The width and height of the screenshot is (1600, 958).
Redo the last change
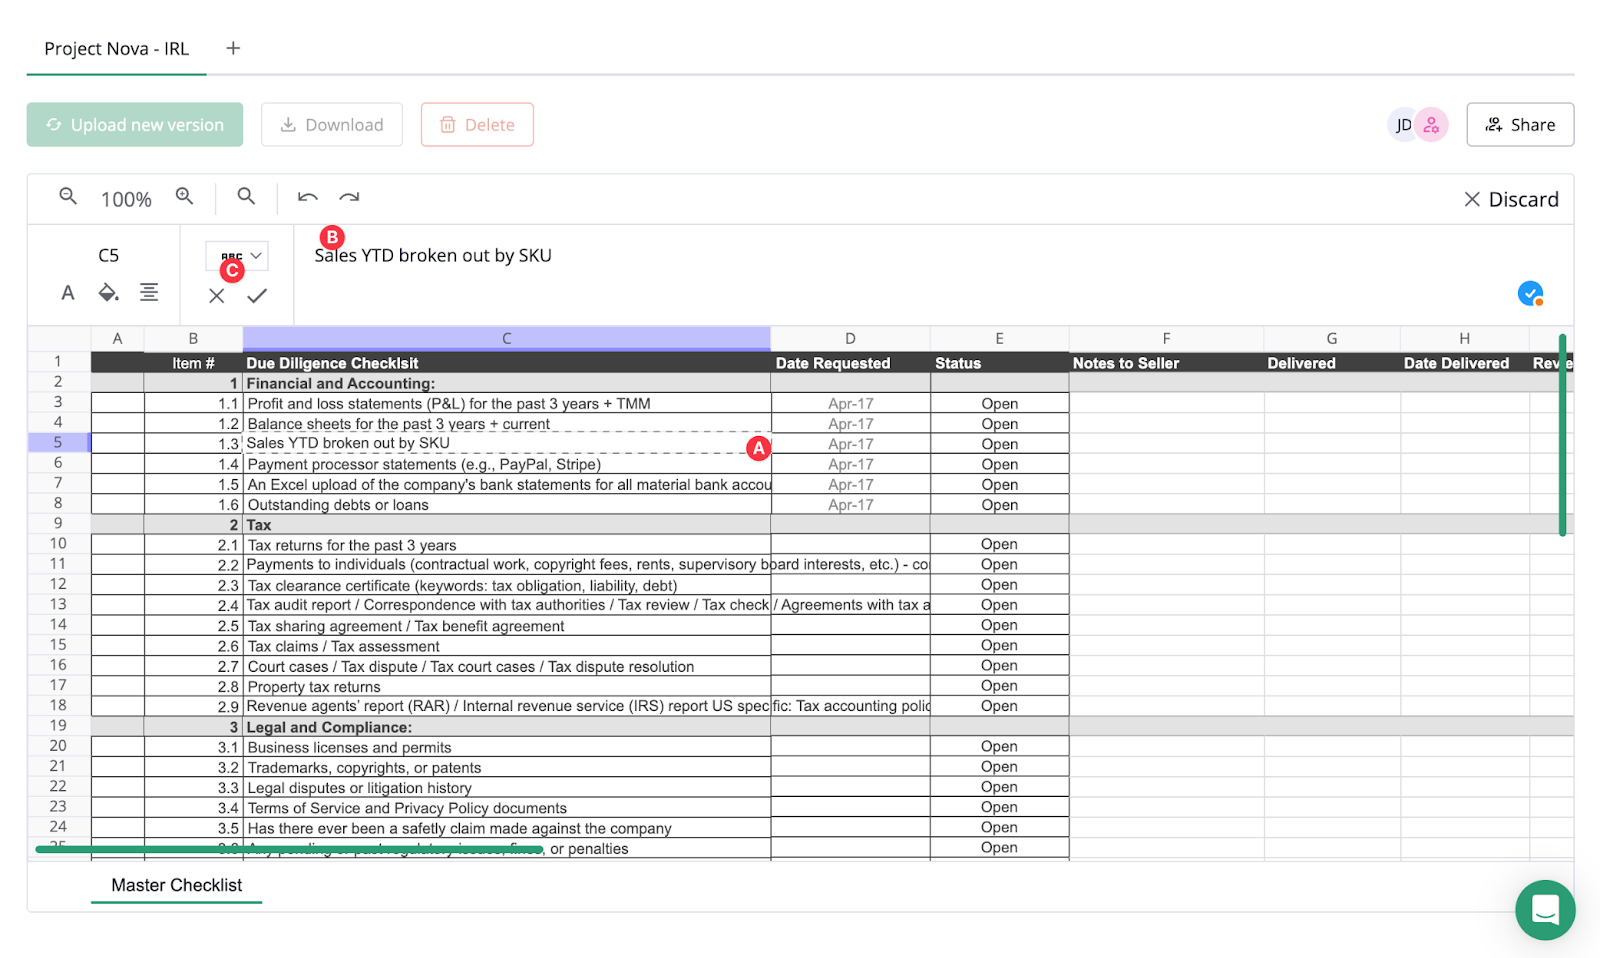click(x=349, y=196)
